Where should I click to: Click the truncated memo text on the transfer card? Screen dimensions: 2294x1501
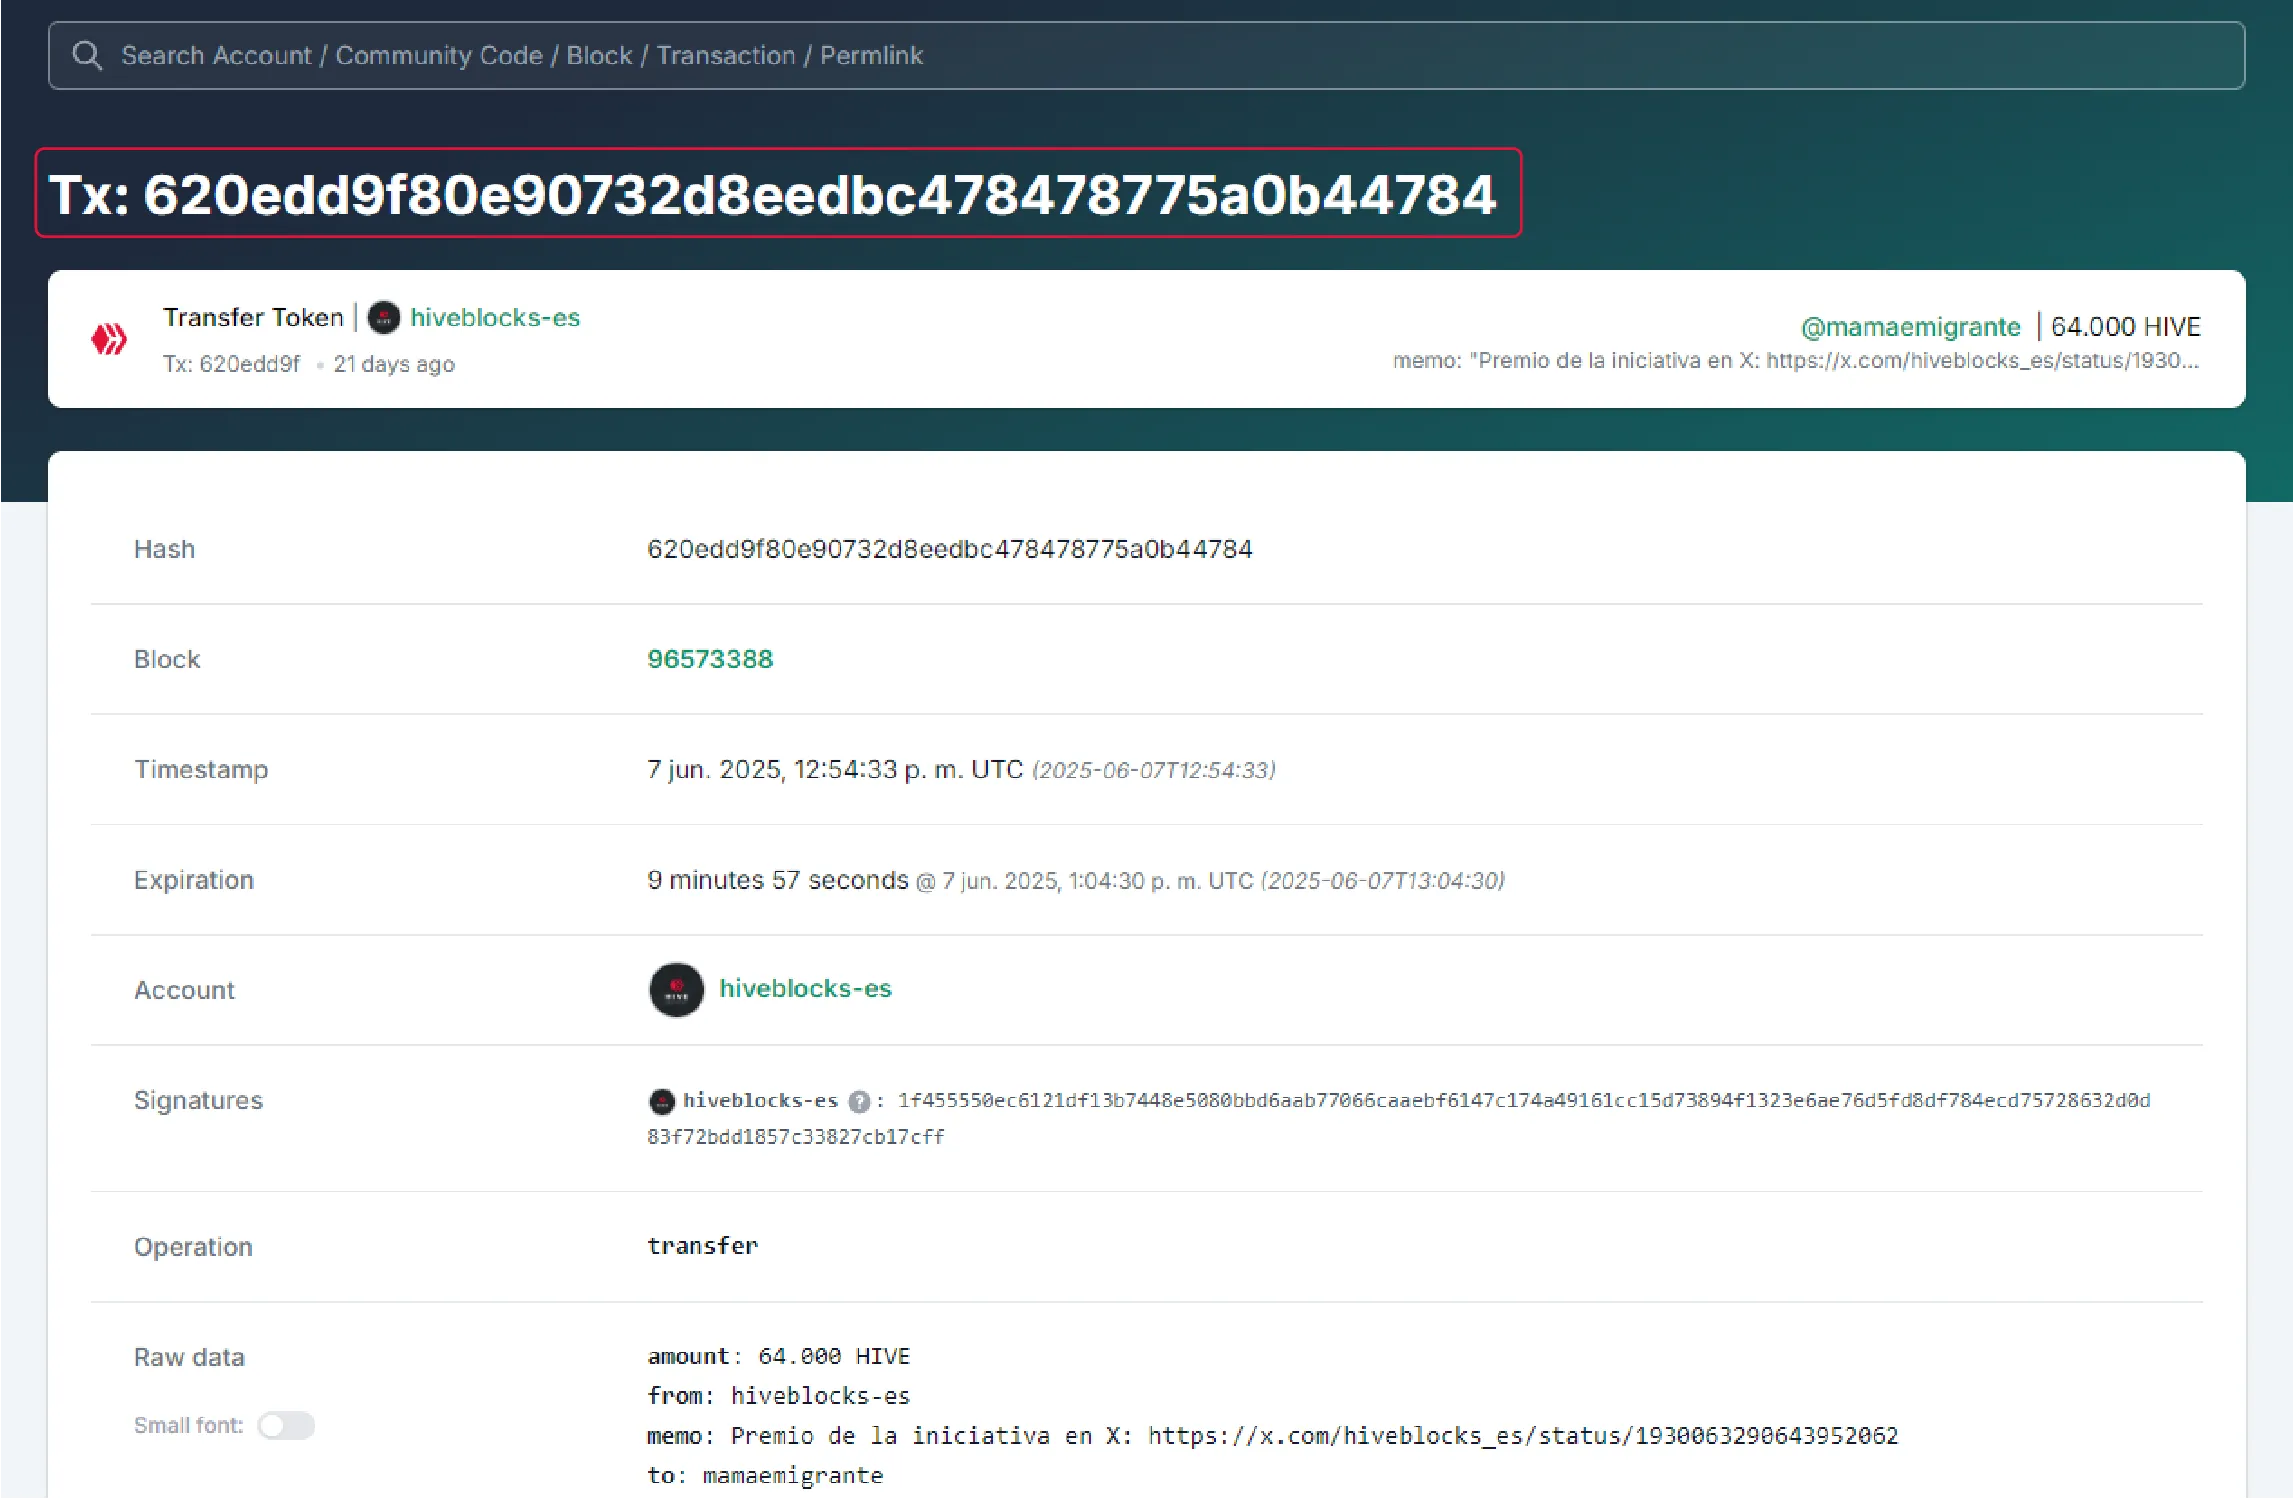[x=1795, y=361]
